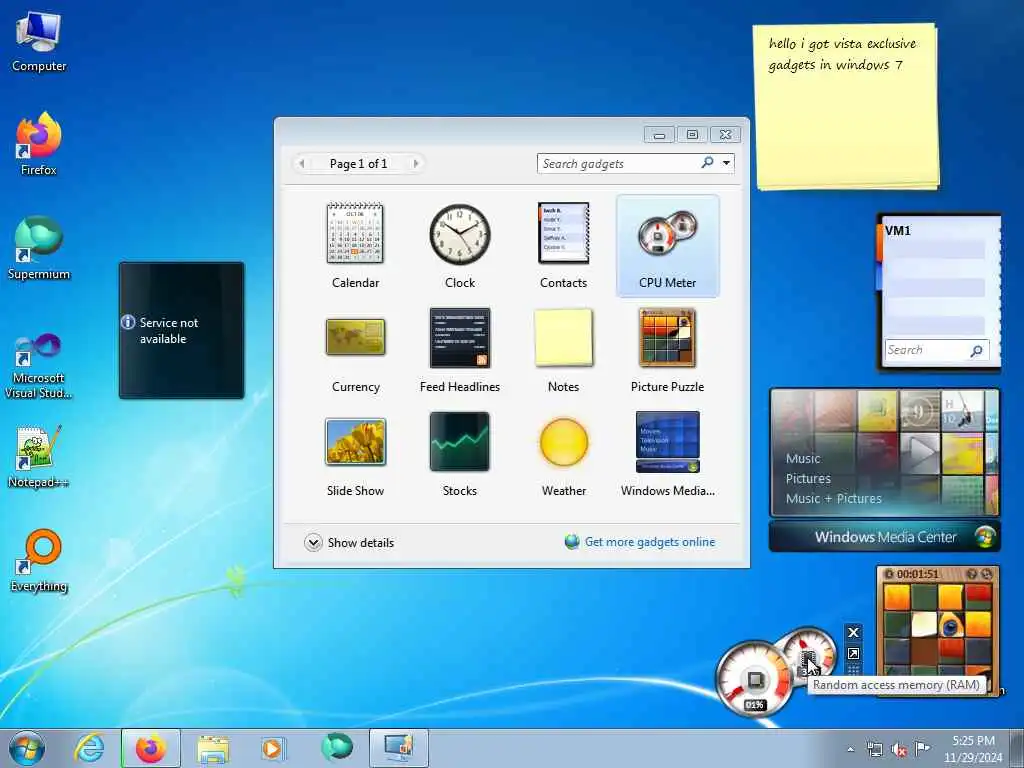Open the Action Center flag icon
The image size is (1024, 768).
point(922,749)
